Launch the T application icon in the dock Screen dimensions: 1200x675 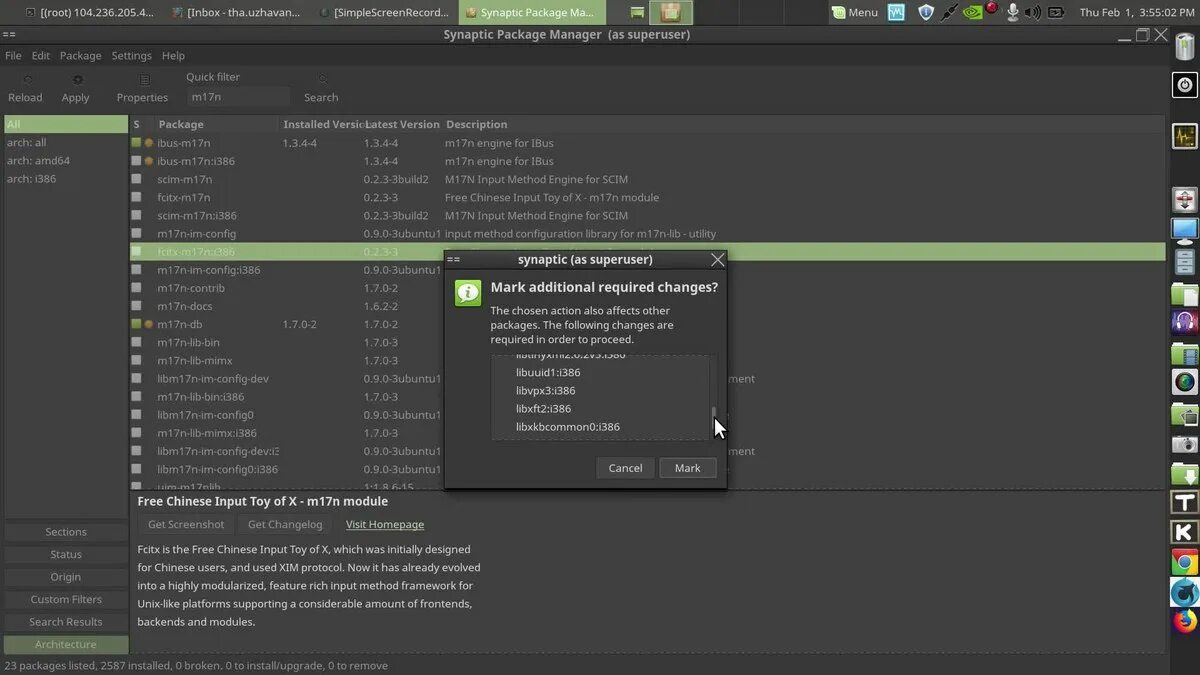pyautogui.click(x=1185, y=503)
